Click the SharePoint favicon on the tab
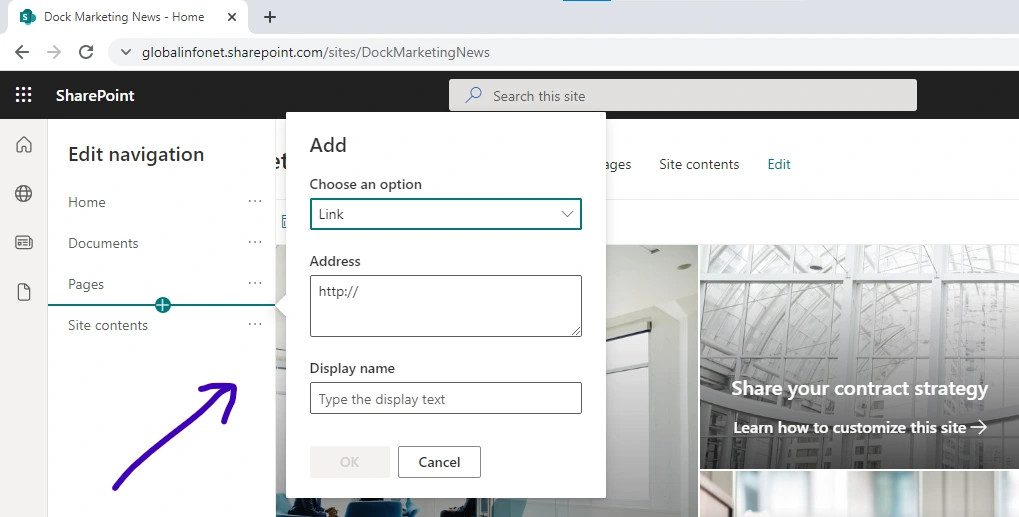 pos(28,17)
